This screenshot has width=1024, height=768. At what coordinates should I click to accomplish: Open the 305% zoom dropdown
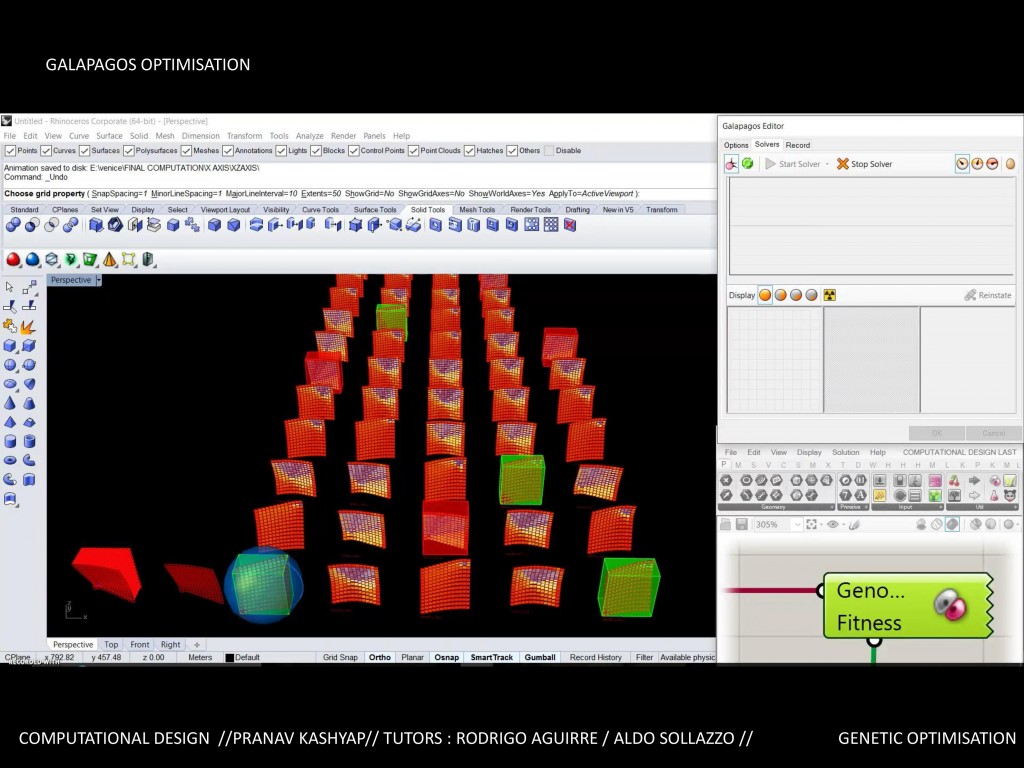797,524
